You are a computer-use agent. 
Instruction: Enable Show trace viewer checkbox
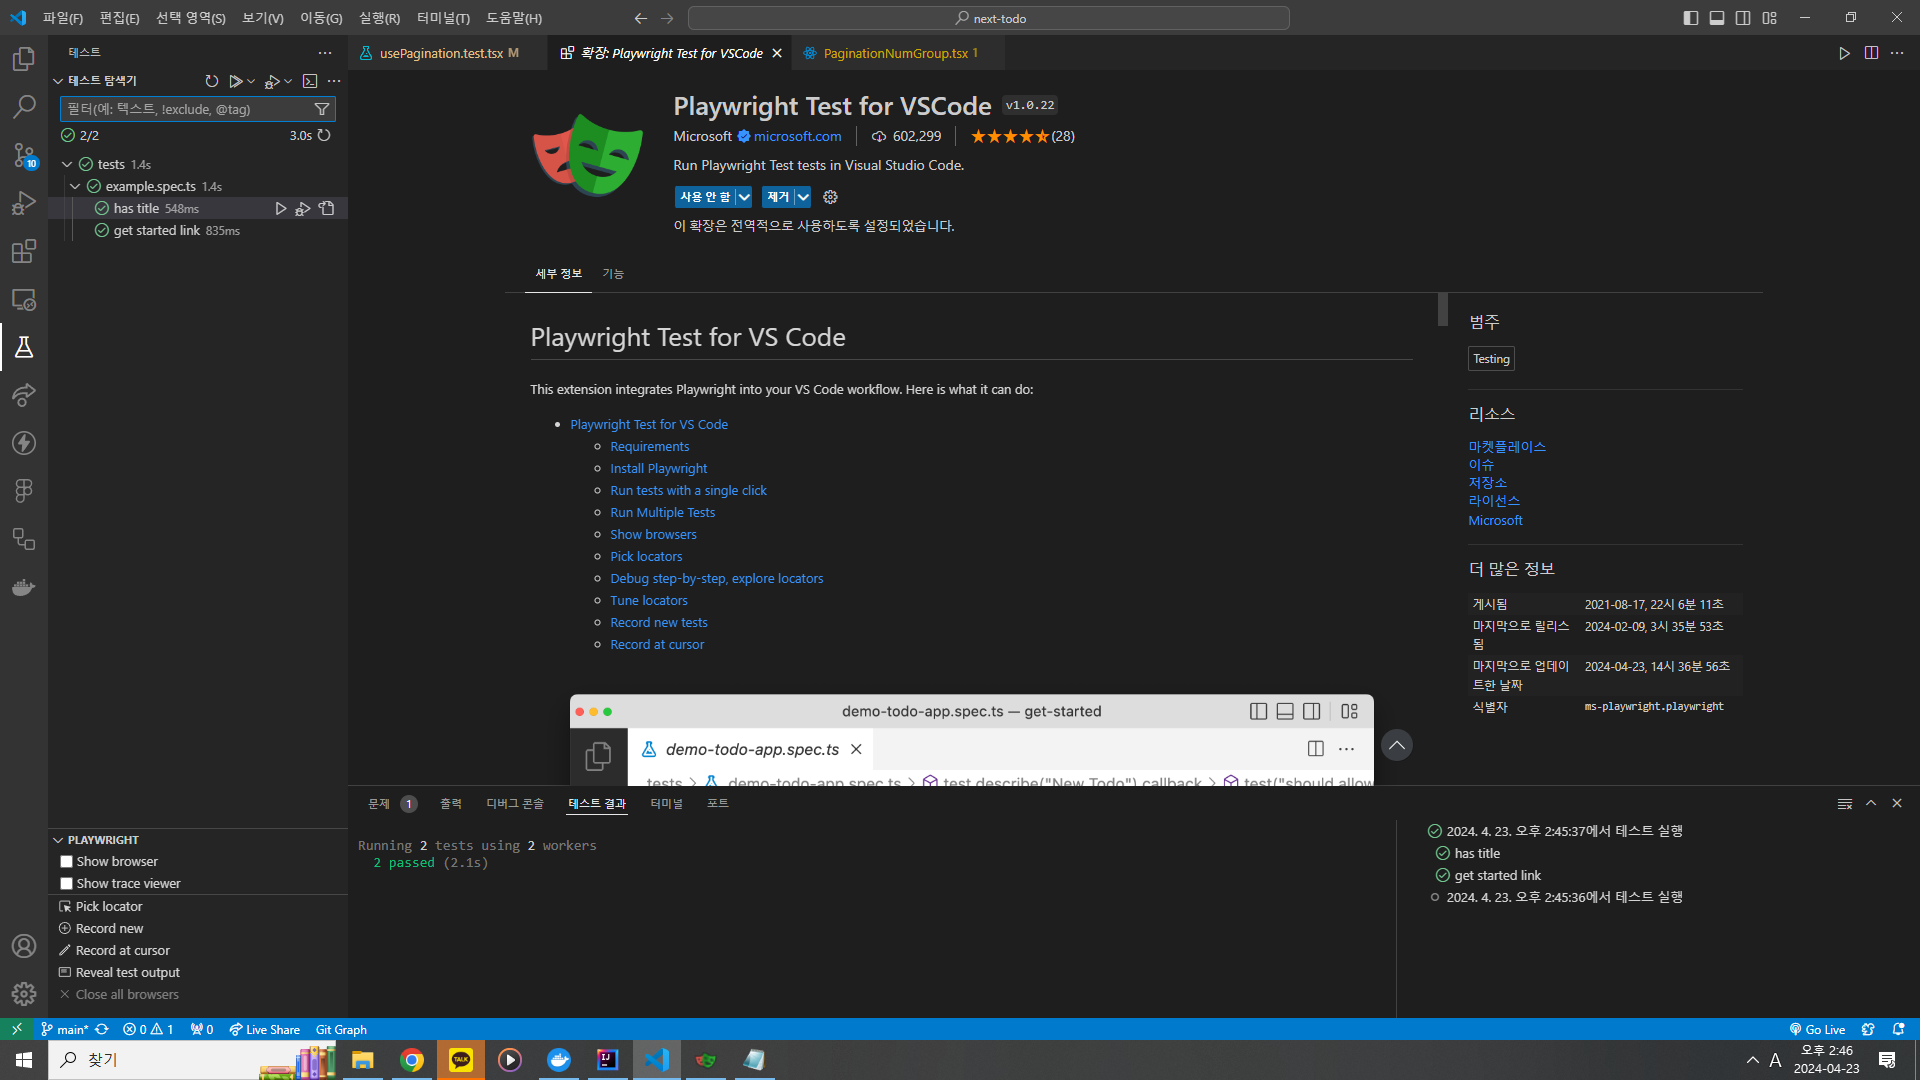(x=66, y=884)
